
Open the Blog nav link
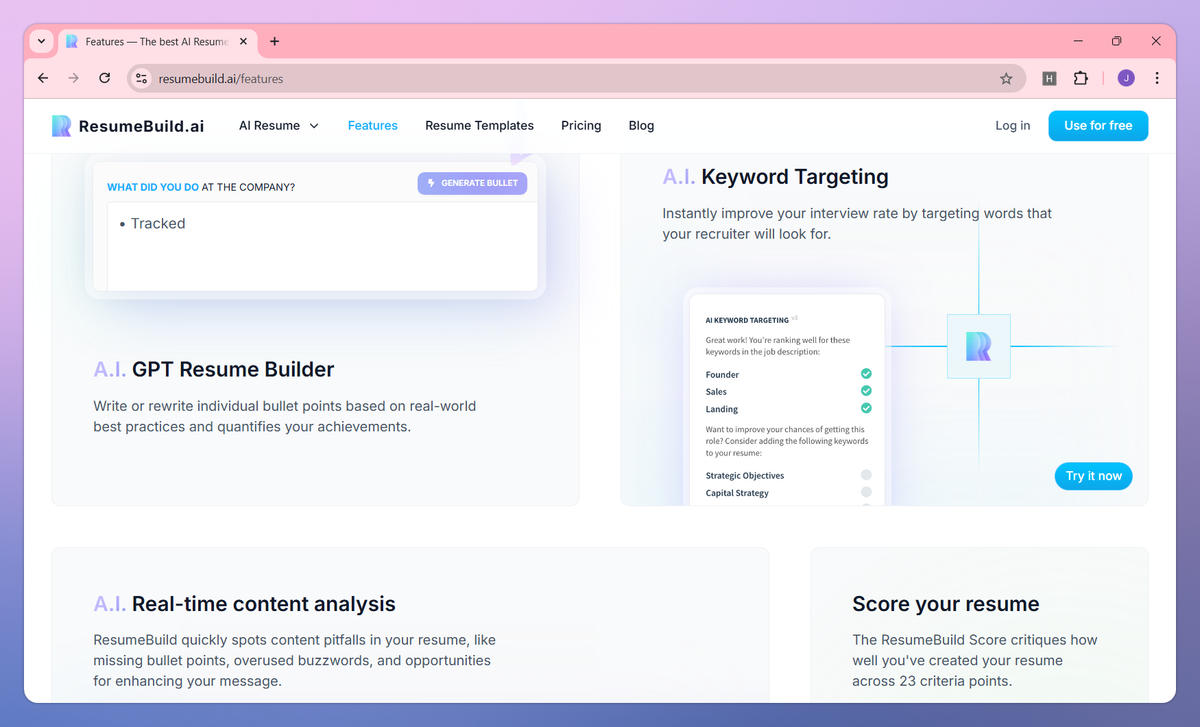641,126
